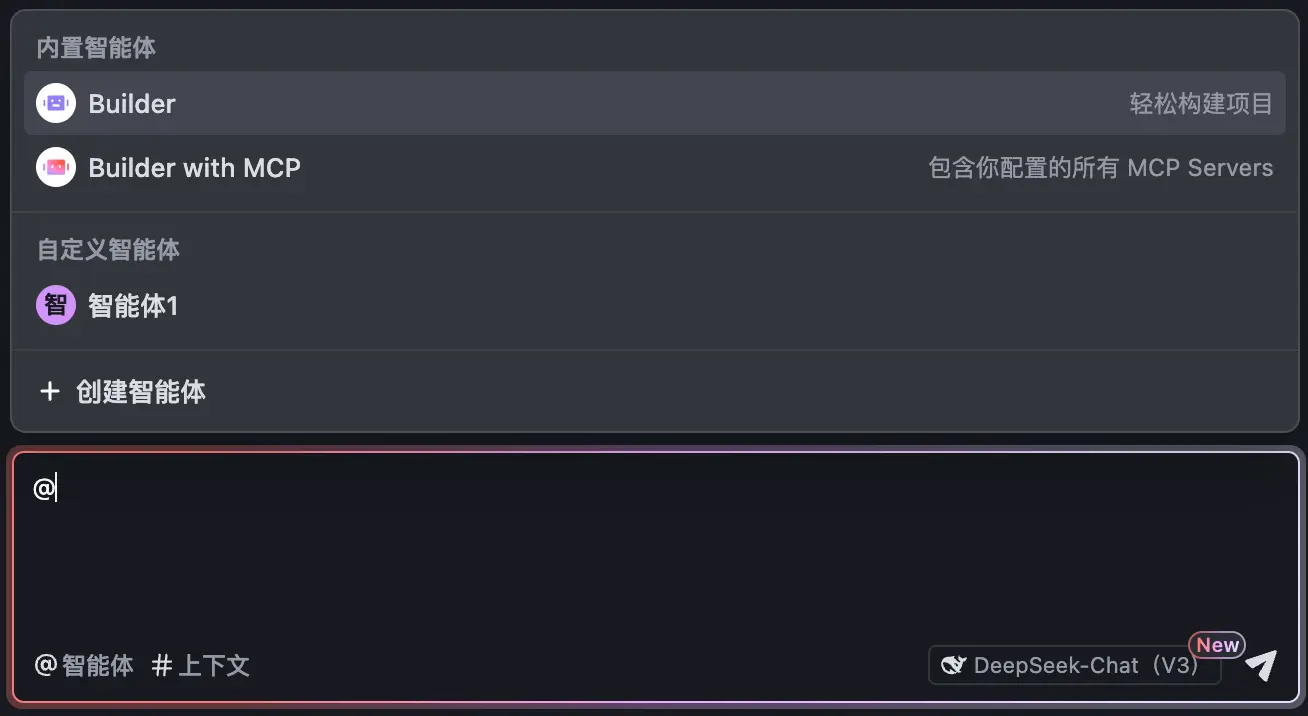
Task: Click the 轻松构建项目 description text
Action: pyautogui.click(x=1201, y=103)
